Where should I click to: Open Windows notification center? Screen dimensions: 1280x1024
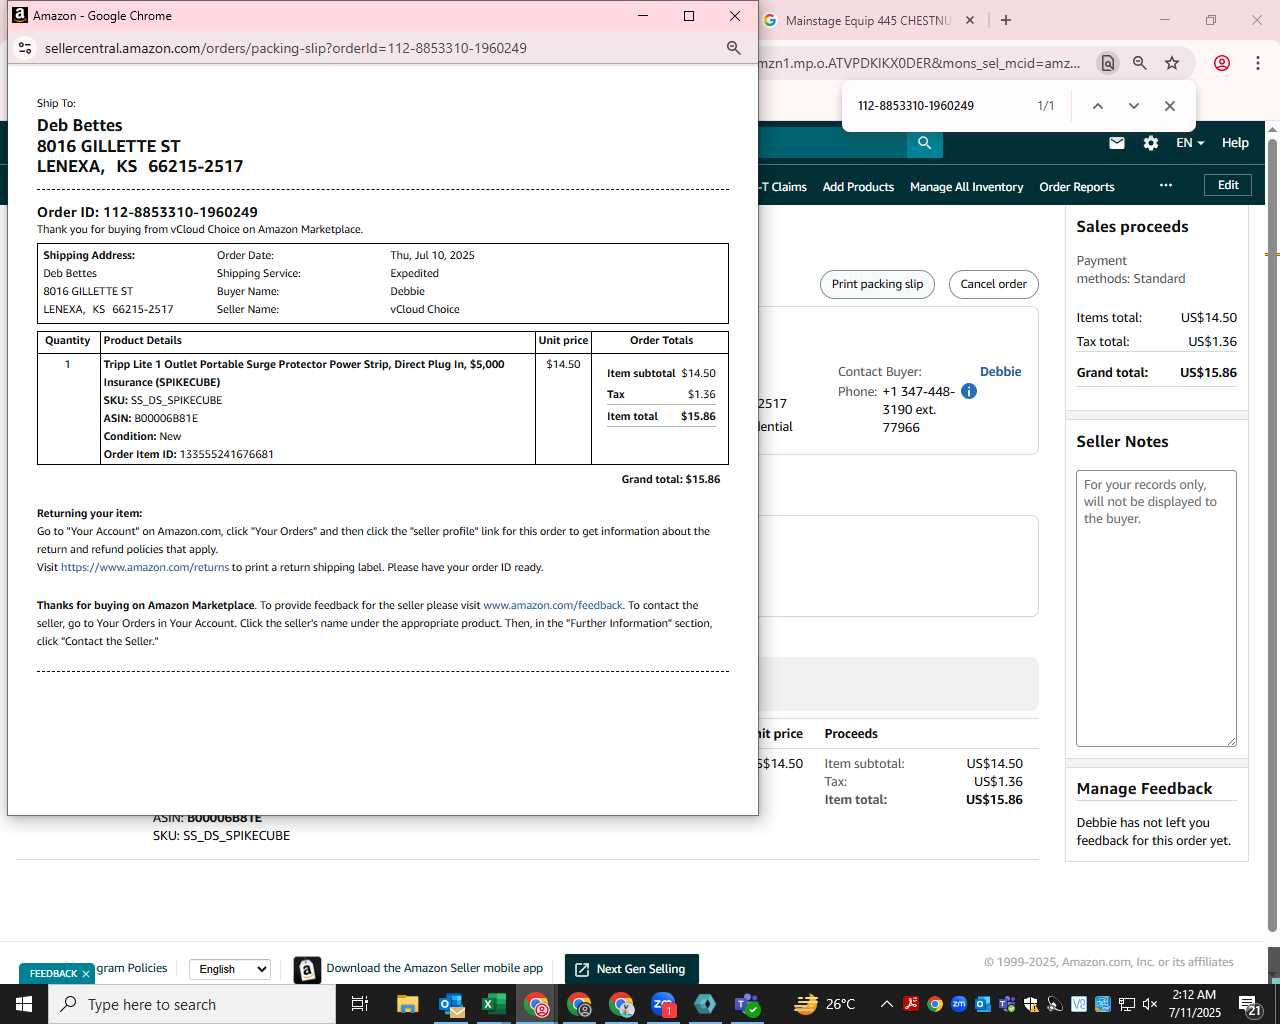coord(1250,1004)
